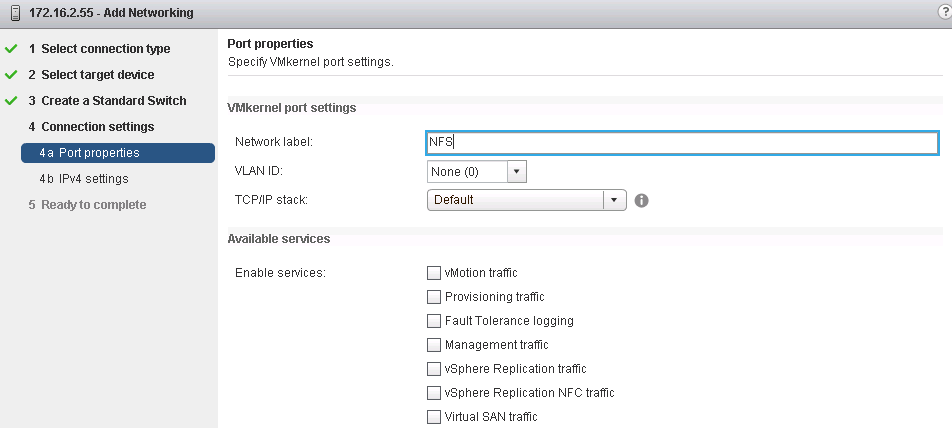
Task: Enable Virtual SAN traffic
Action: [x=434, y=417]
